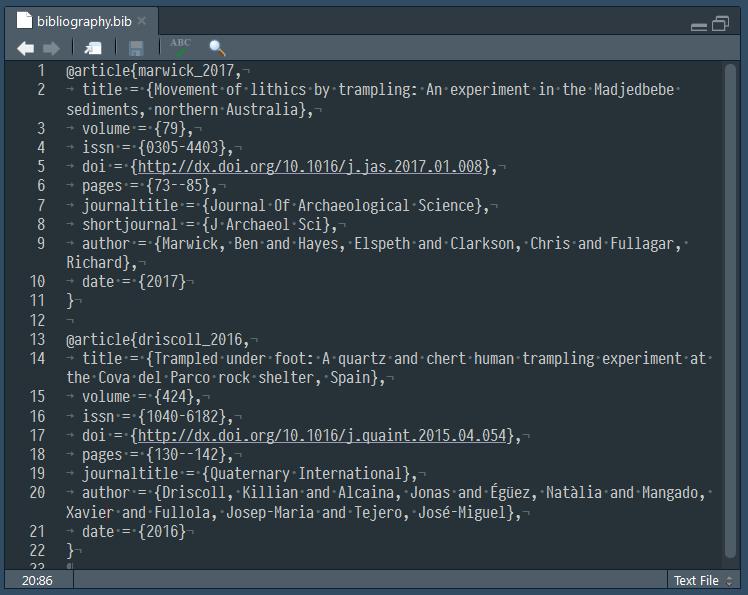Run spell check on document
Screen dimensions: 748x595
coord(180,46)
